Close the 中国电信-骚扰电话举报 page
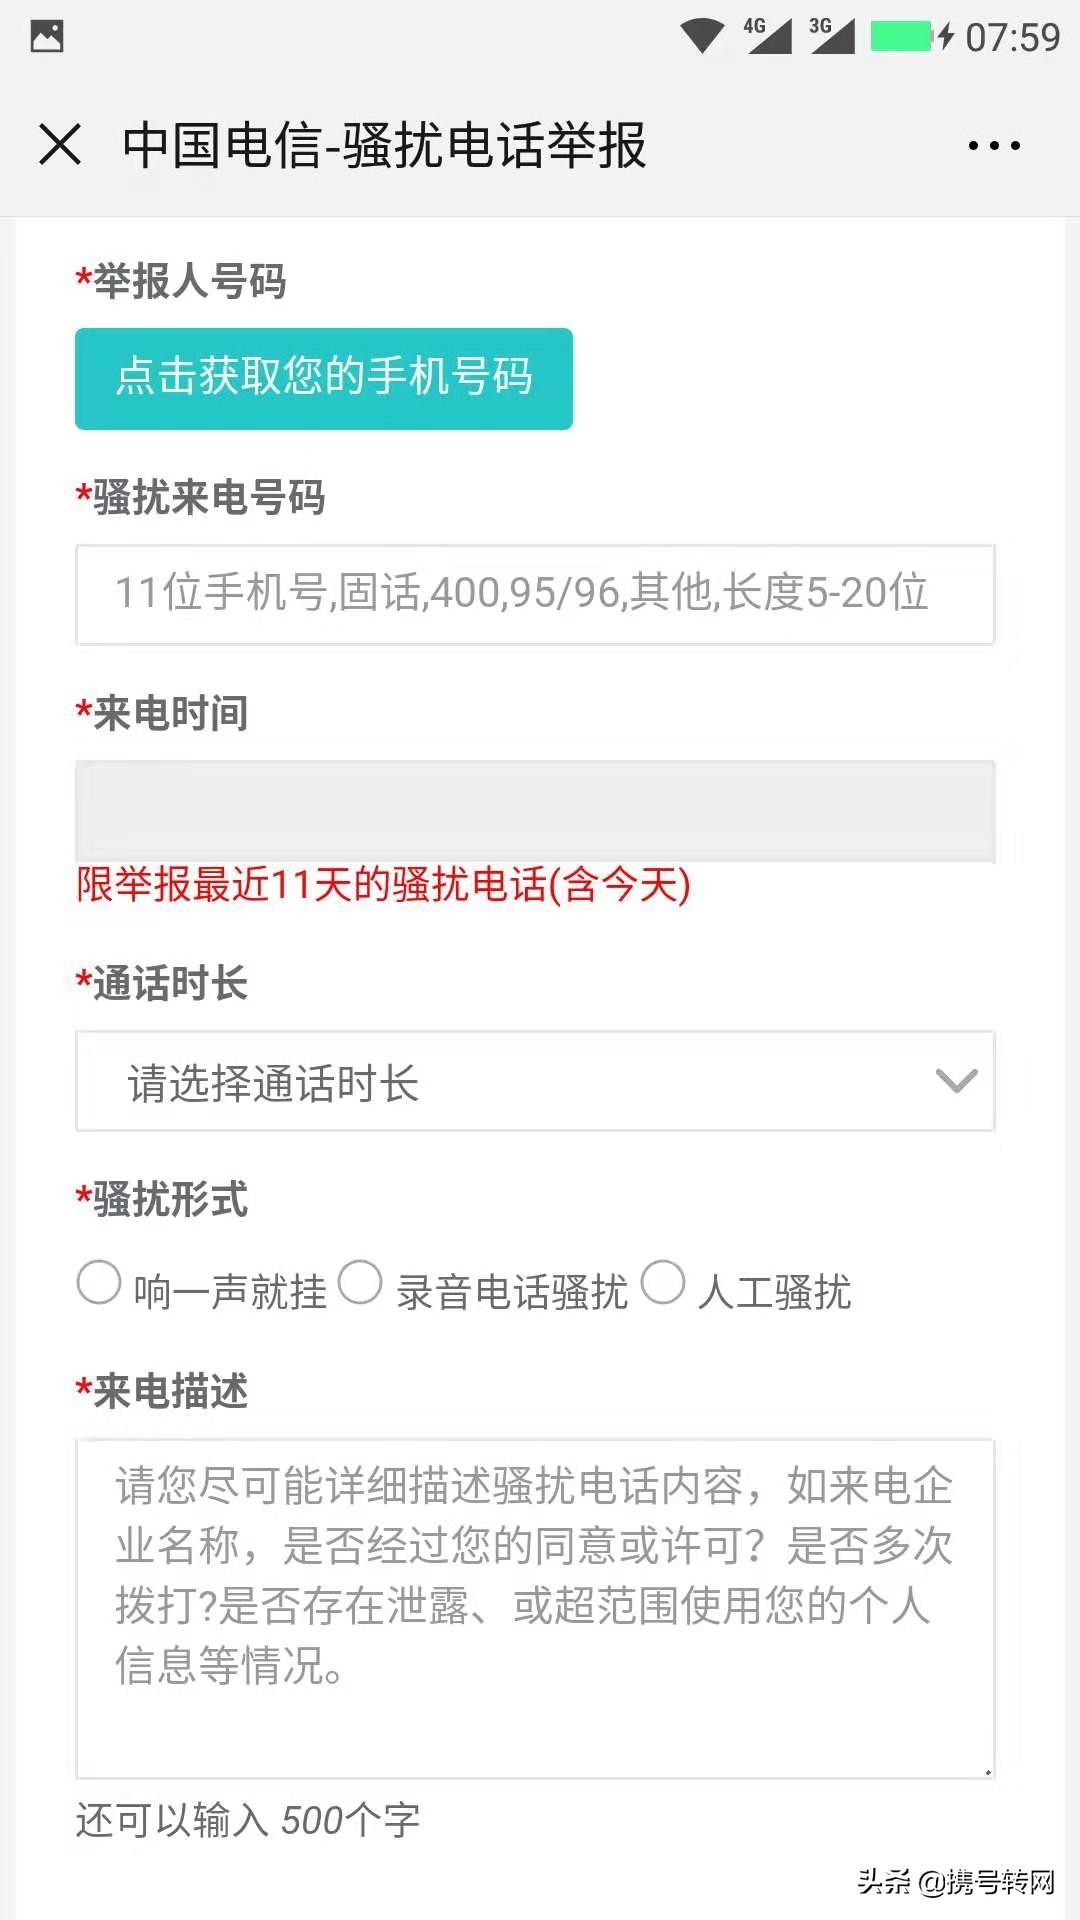 60,145
